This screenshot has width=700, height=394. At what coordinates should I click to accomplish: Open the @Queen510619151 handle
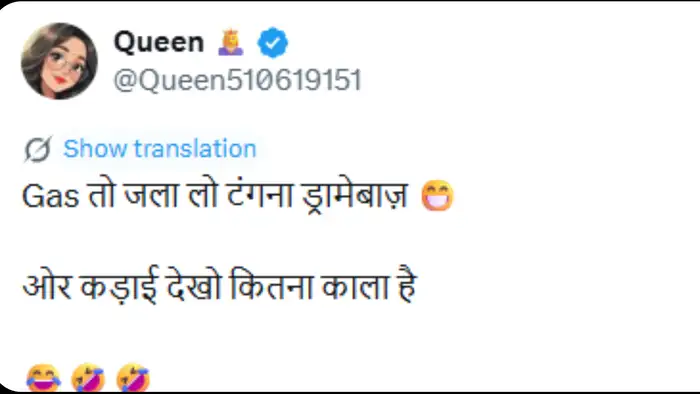point(237,80)
